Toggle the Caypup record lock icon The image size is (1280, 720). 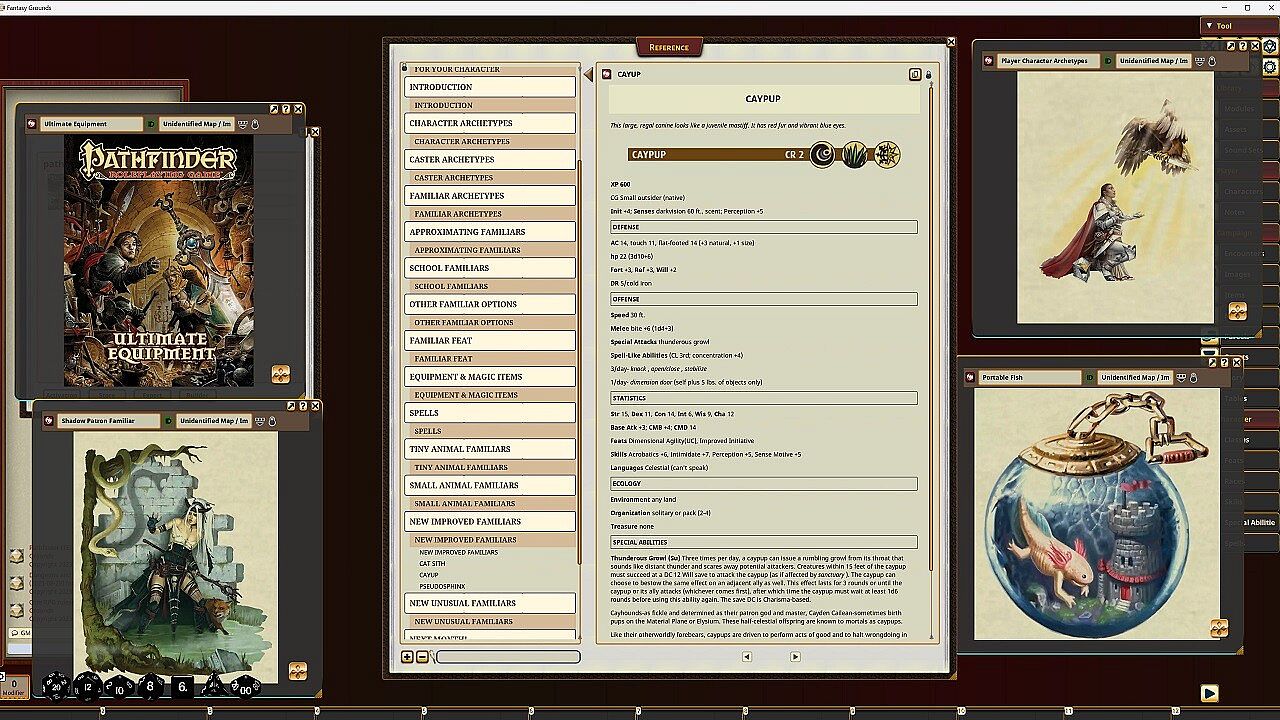(928, 74)
